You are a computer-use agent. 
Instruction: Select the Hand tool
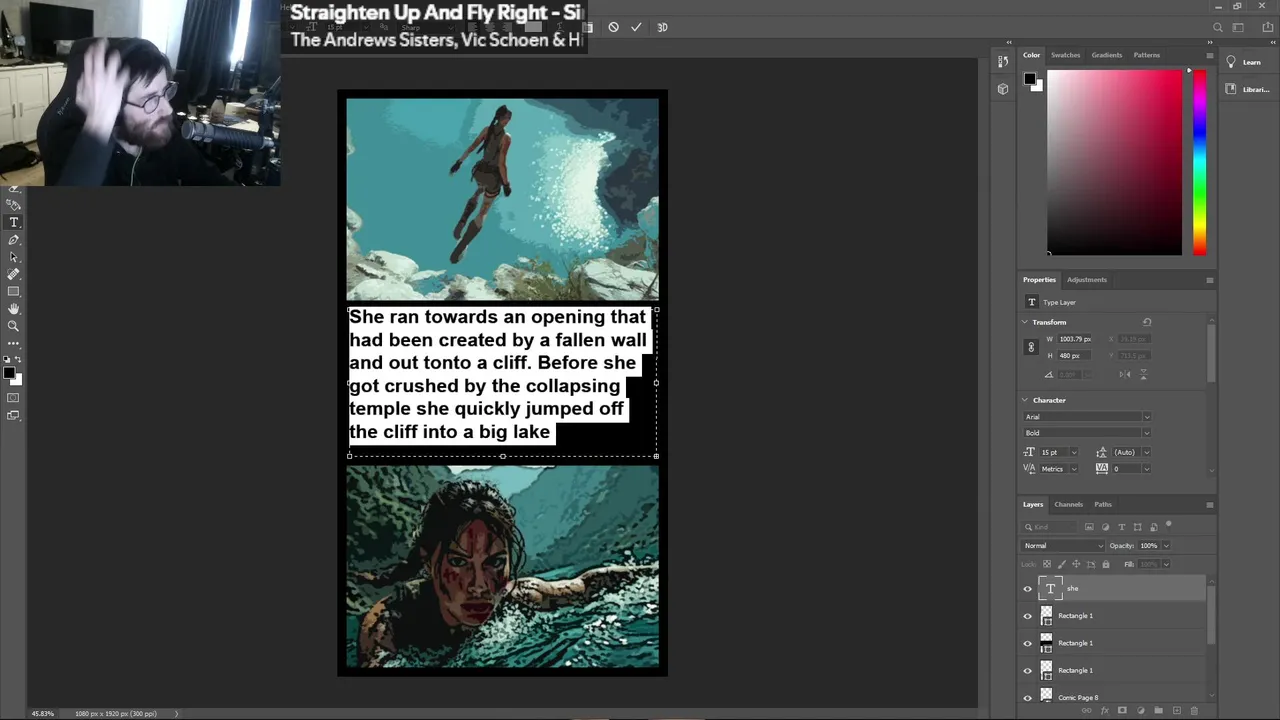coord(13,308)
